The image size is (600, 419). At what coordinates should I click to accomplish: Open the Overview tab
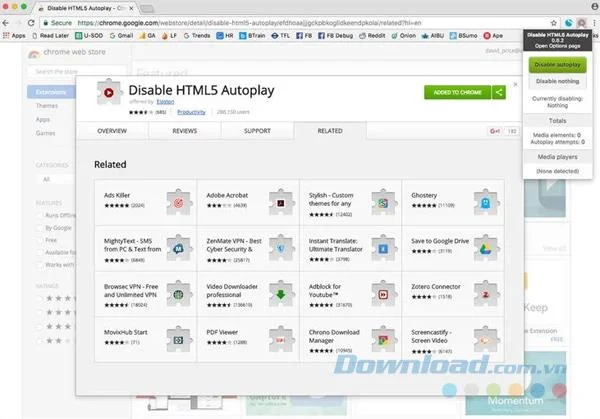[x=112, y=131]
